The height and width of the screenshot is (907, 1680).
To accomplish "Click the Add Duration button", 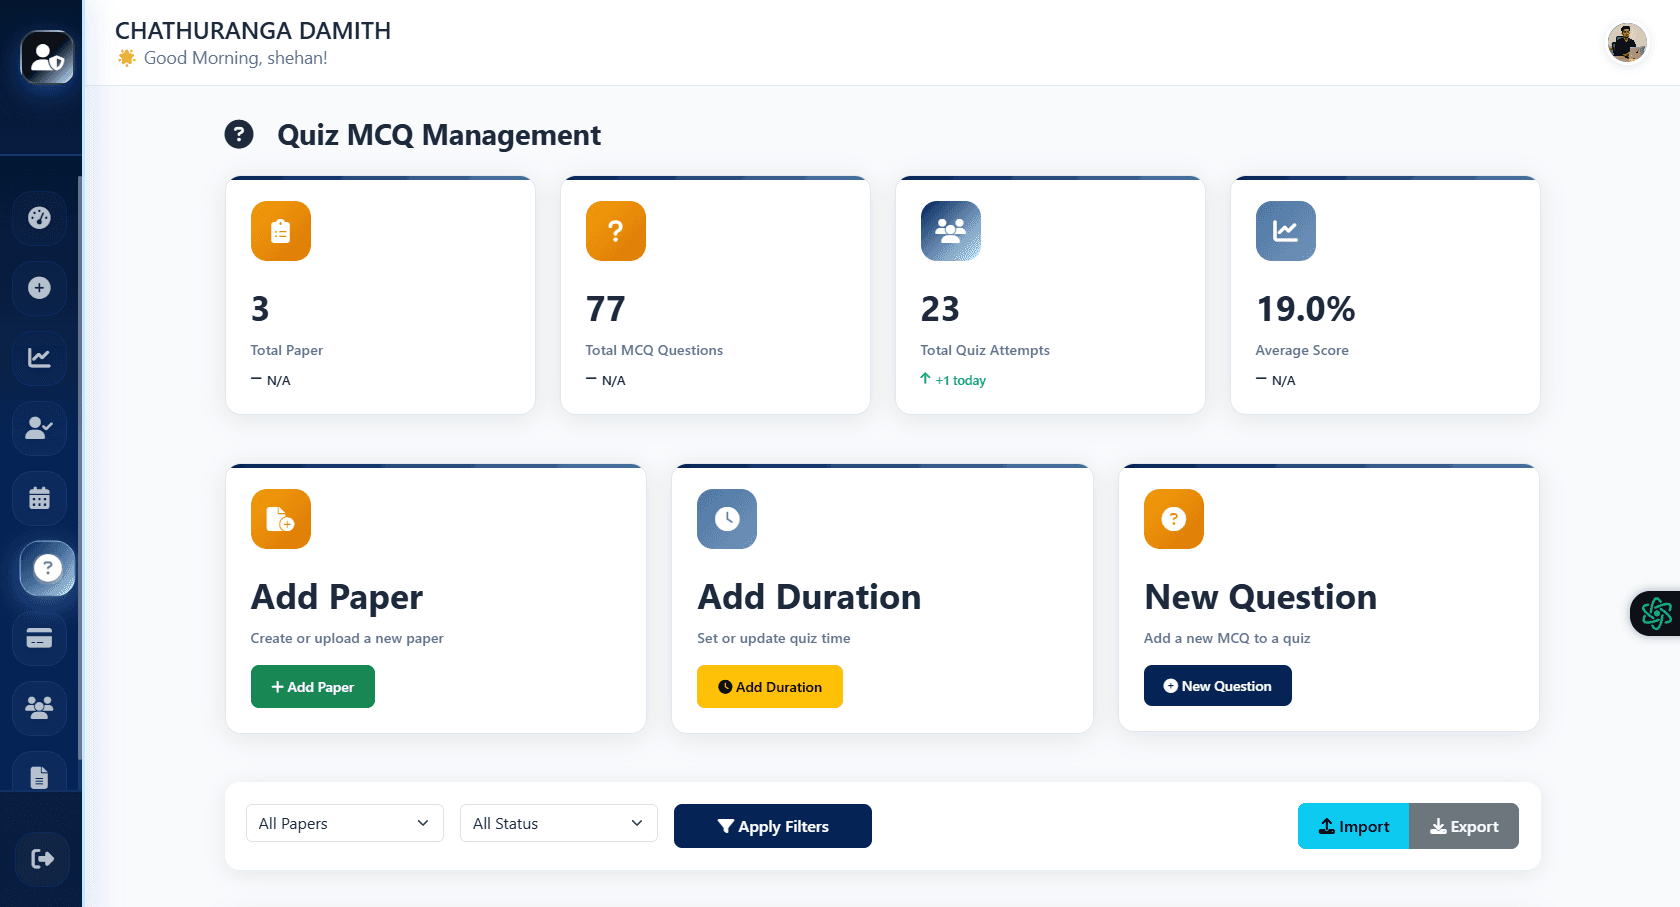I will [x=769, y=686].
